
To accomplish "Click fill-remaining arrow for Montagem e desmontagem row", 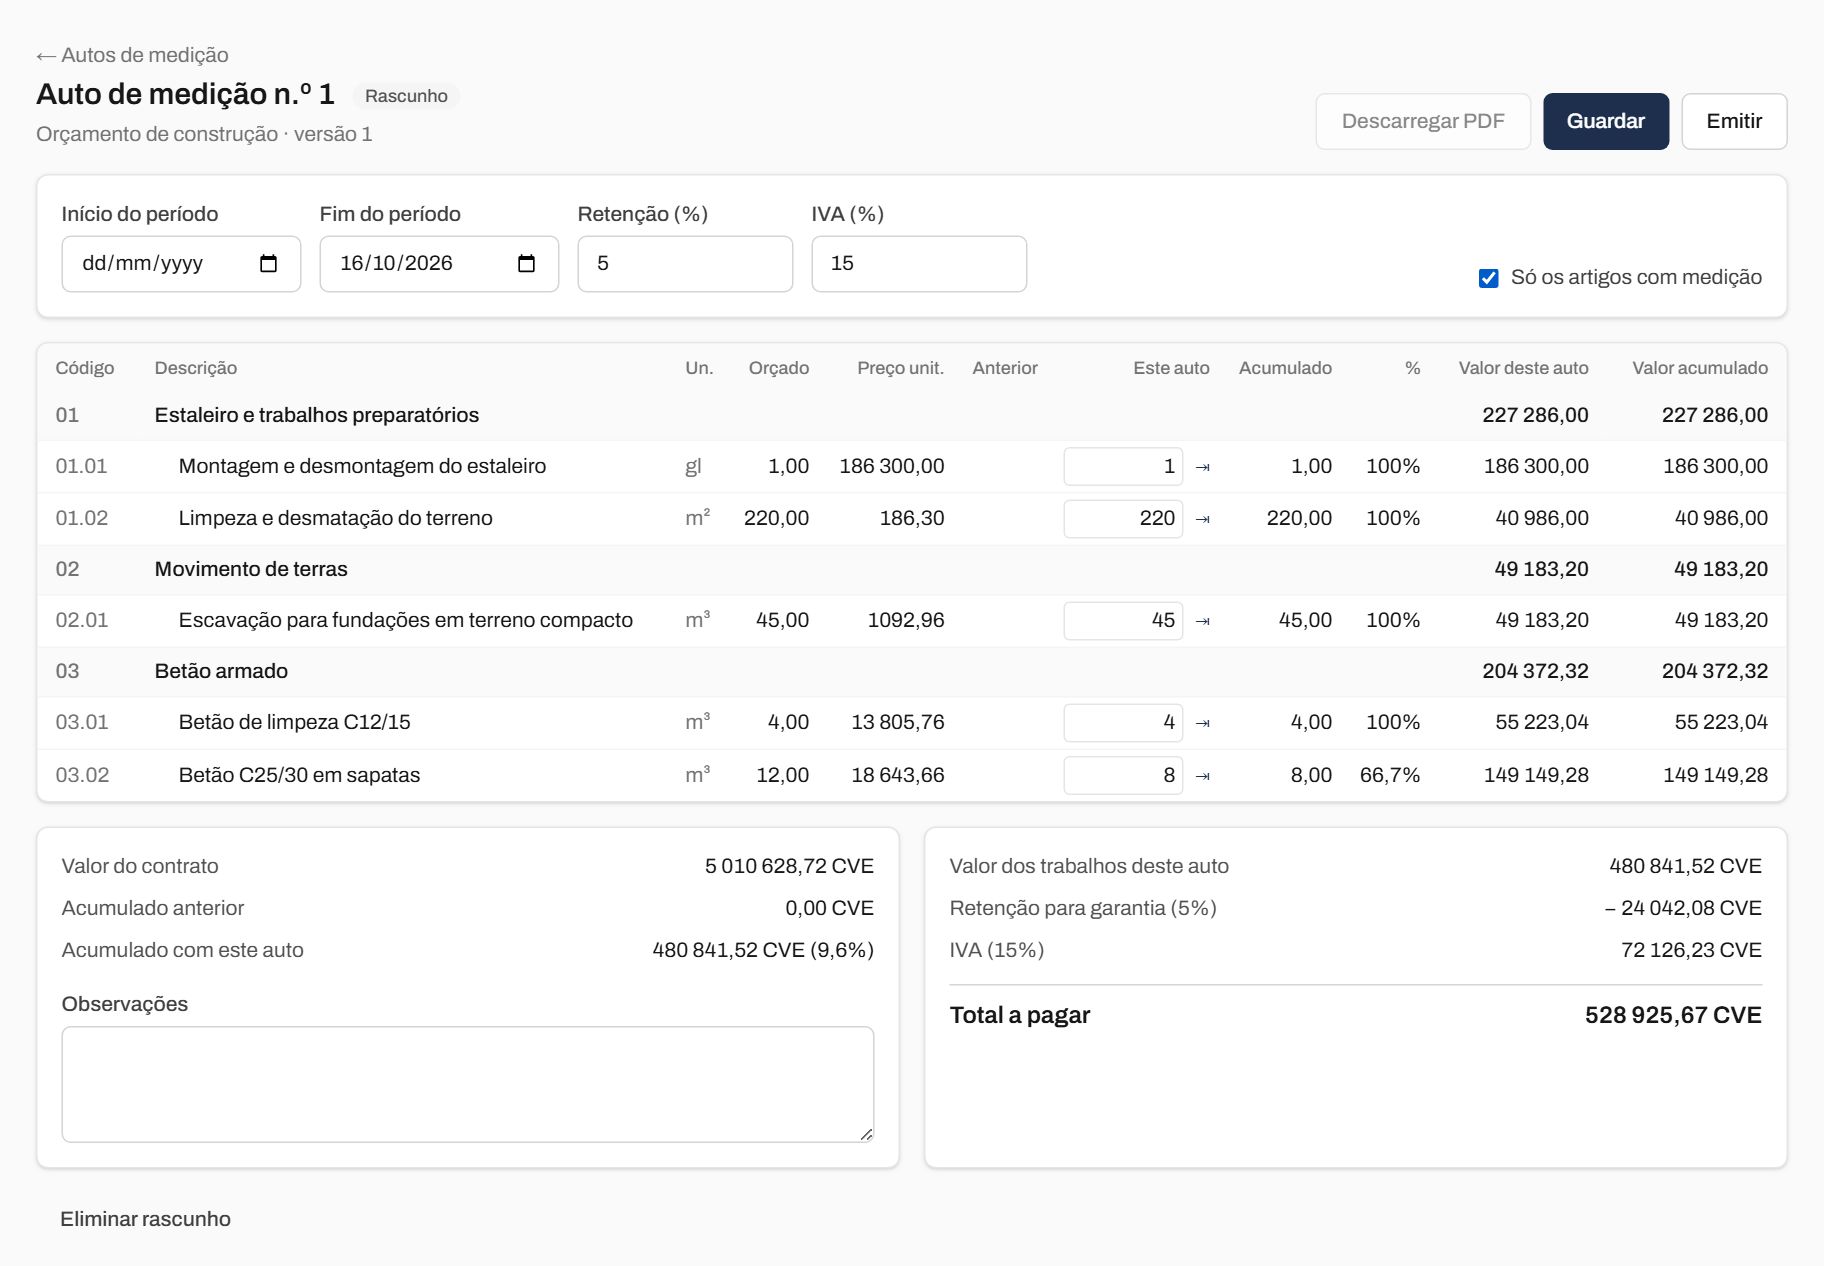I will 1203,467.
